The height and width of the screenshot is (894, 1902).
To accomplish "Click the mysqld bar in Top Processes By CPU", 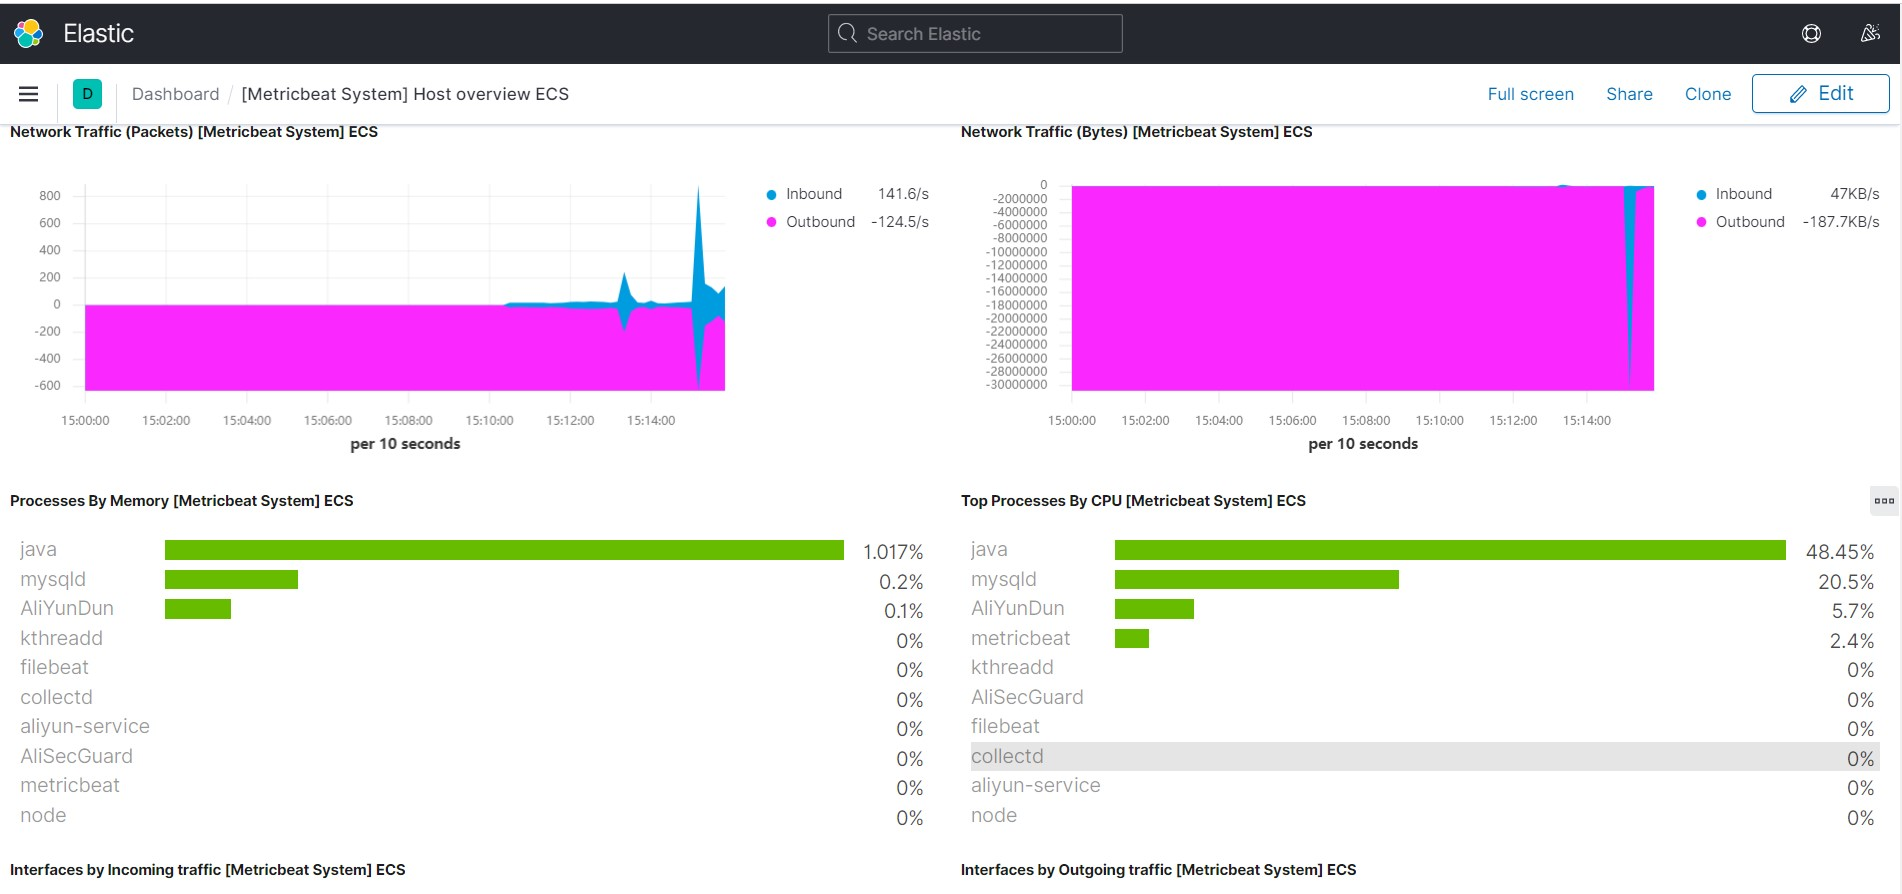I will coord(1257,579).
